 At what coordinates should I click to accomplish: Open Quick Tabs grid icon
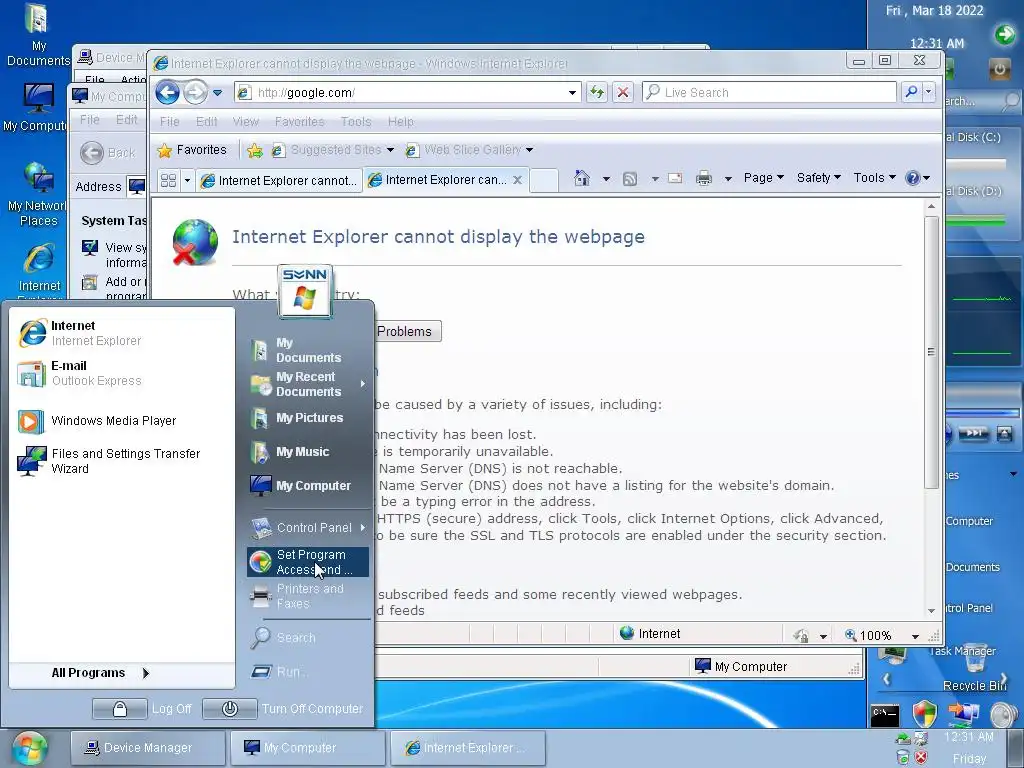coord(168,180)
